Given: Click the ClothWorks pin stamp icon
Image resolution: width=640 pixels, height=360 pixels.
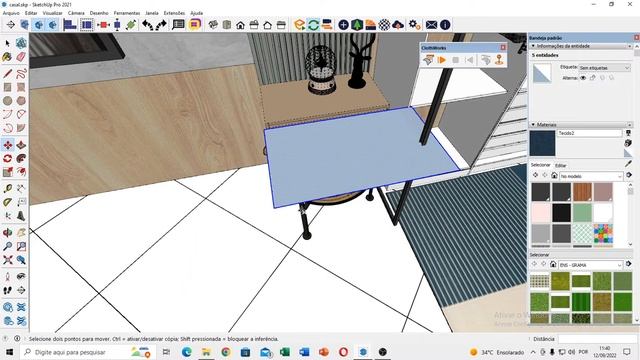Looking at the screenshot, I should coord(499,60).
